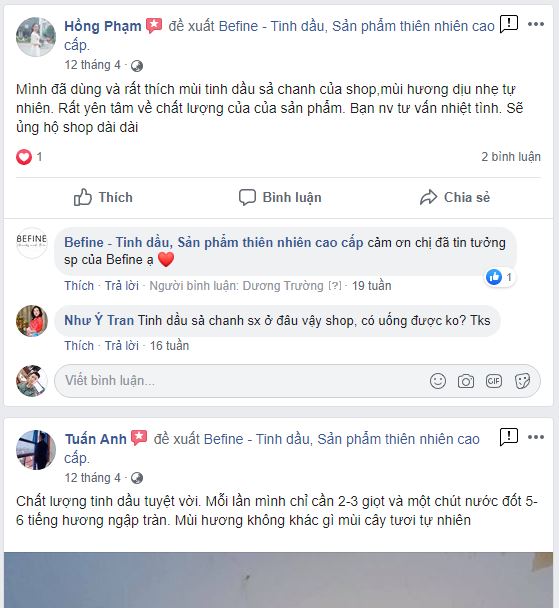Open Hồng Phạm's profile link
559x608 pixels.
[103, 26]
